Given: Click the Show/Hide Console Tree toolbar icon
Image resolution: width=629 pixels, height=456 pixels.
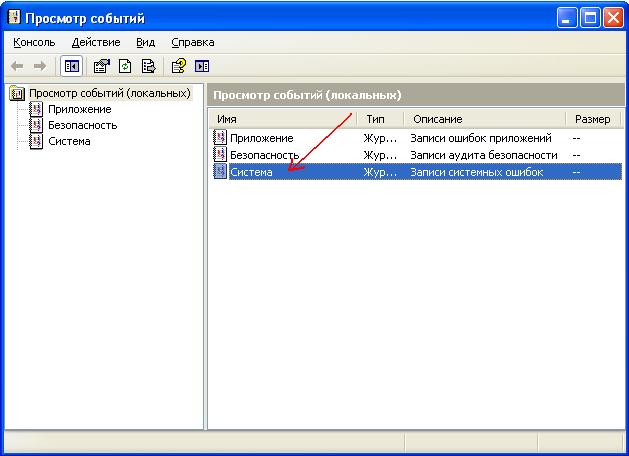Looking at the screenshot, I should point(72,66).
